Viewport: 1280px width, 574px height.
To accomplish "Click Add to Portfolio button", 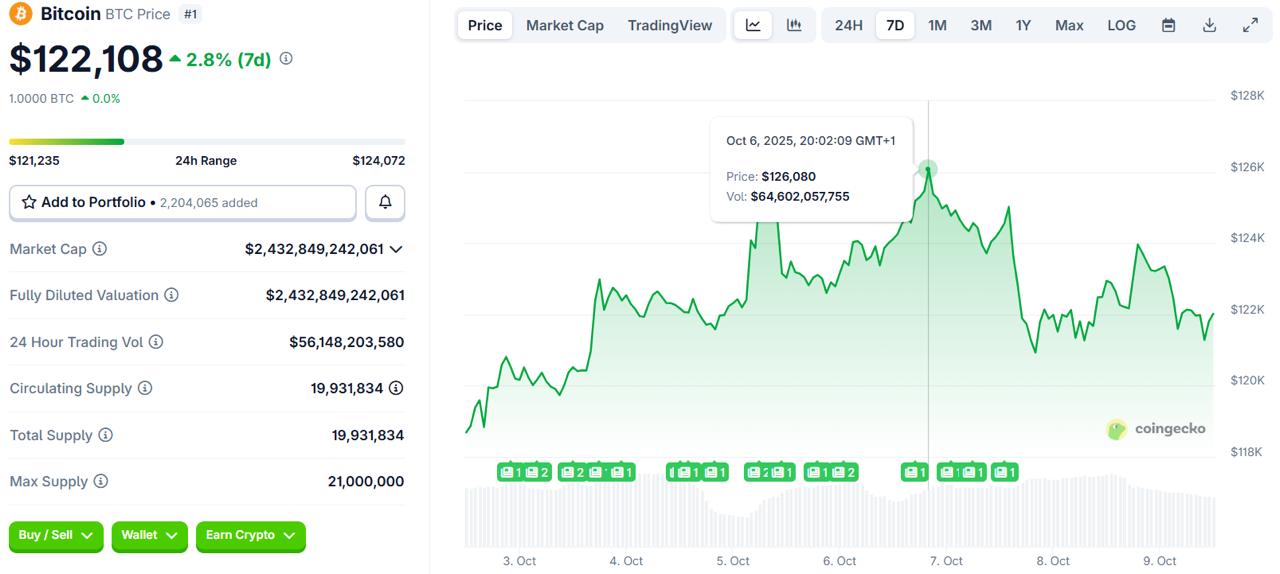I will pos(183,202).
